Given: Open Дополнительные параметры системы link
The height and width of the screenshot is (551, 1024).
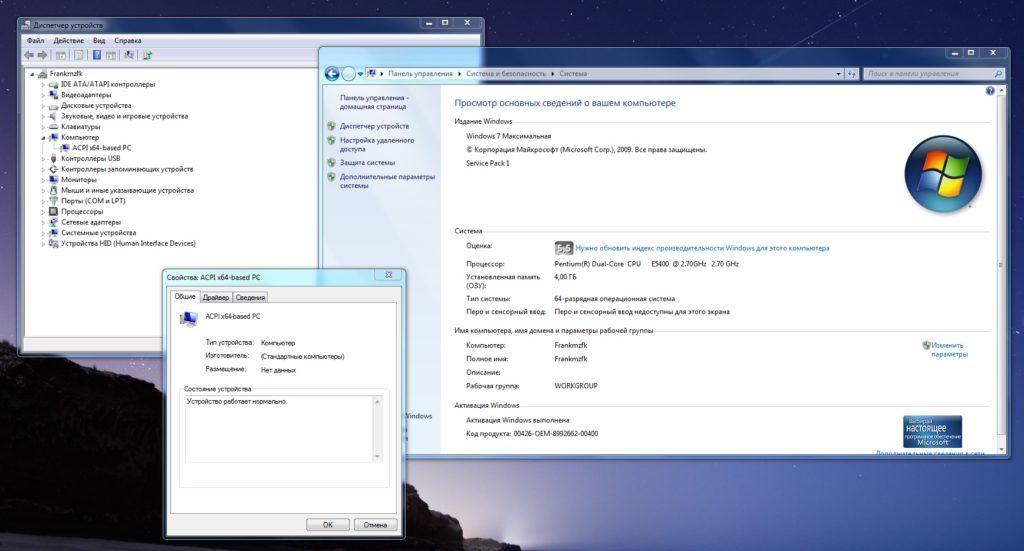Looking at the screenshot, I should (x=387, y=181).
